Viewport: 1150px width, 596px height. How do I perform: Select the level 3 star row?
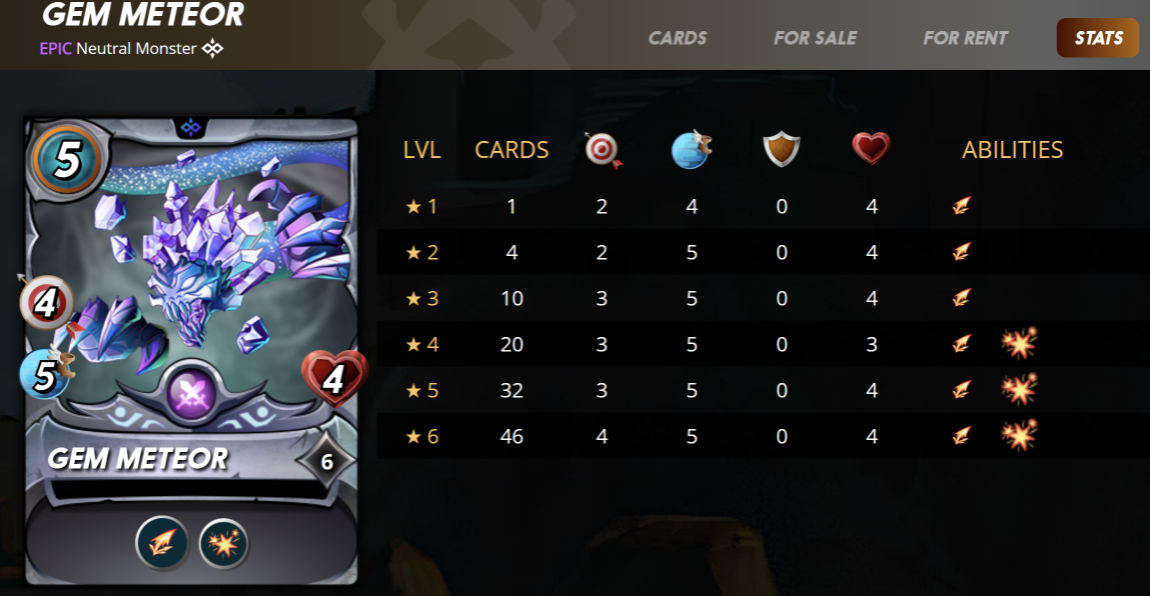(763, 298)
